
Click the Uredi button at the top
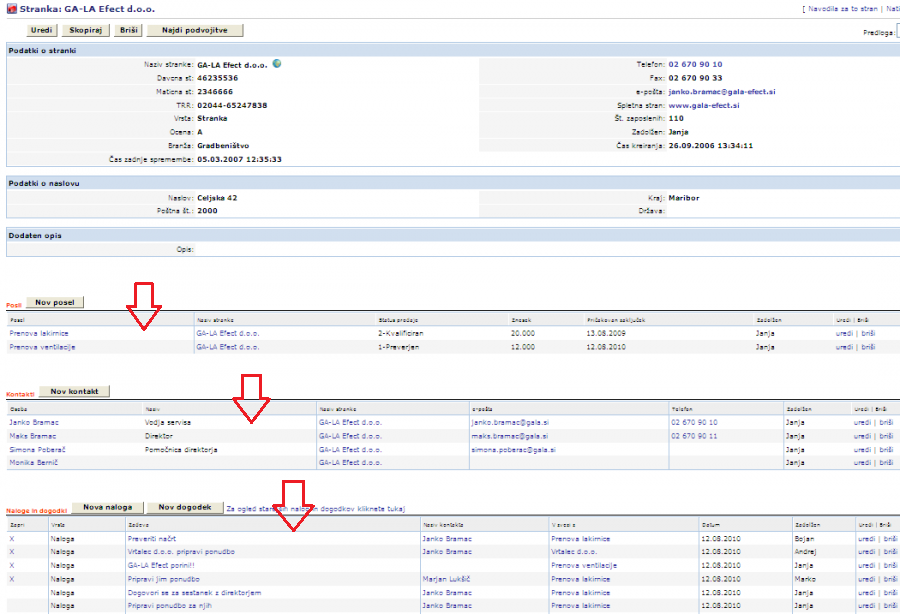pos(42,31)
